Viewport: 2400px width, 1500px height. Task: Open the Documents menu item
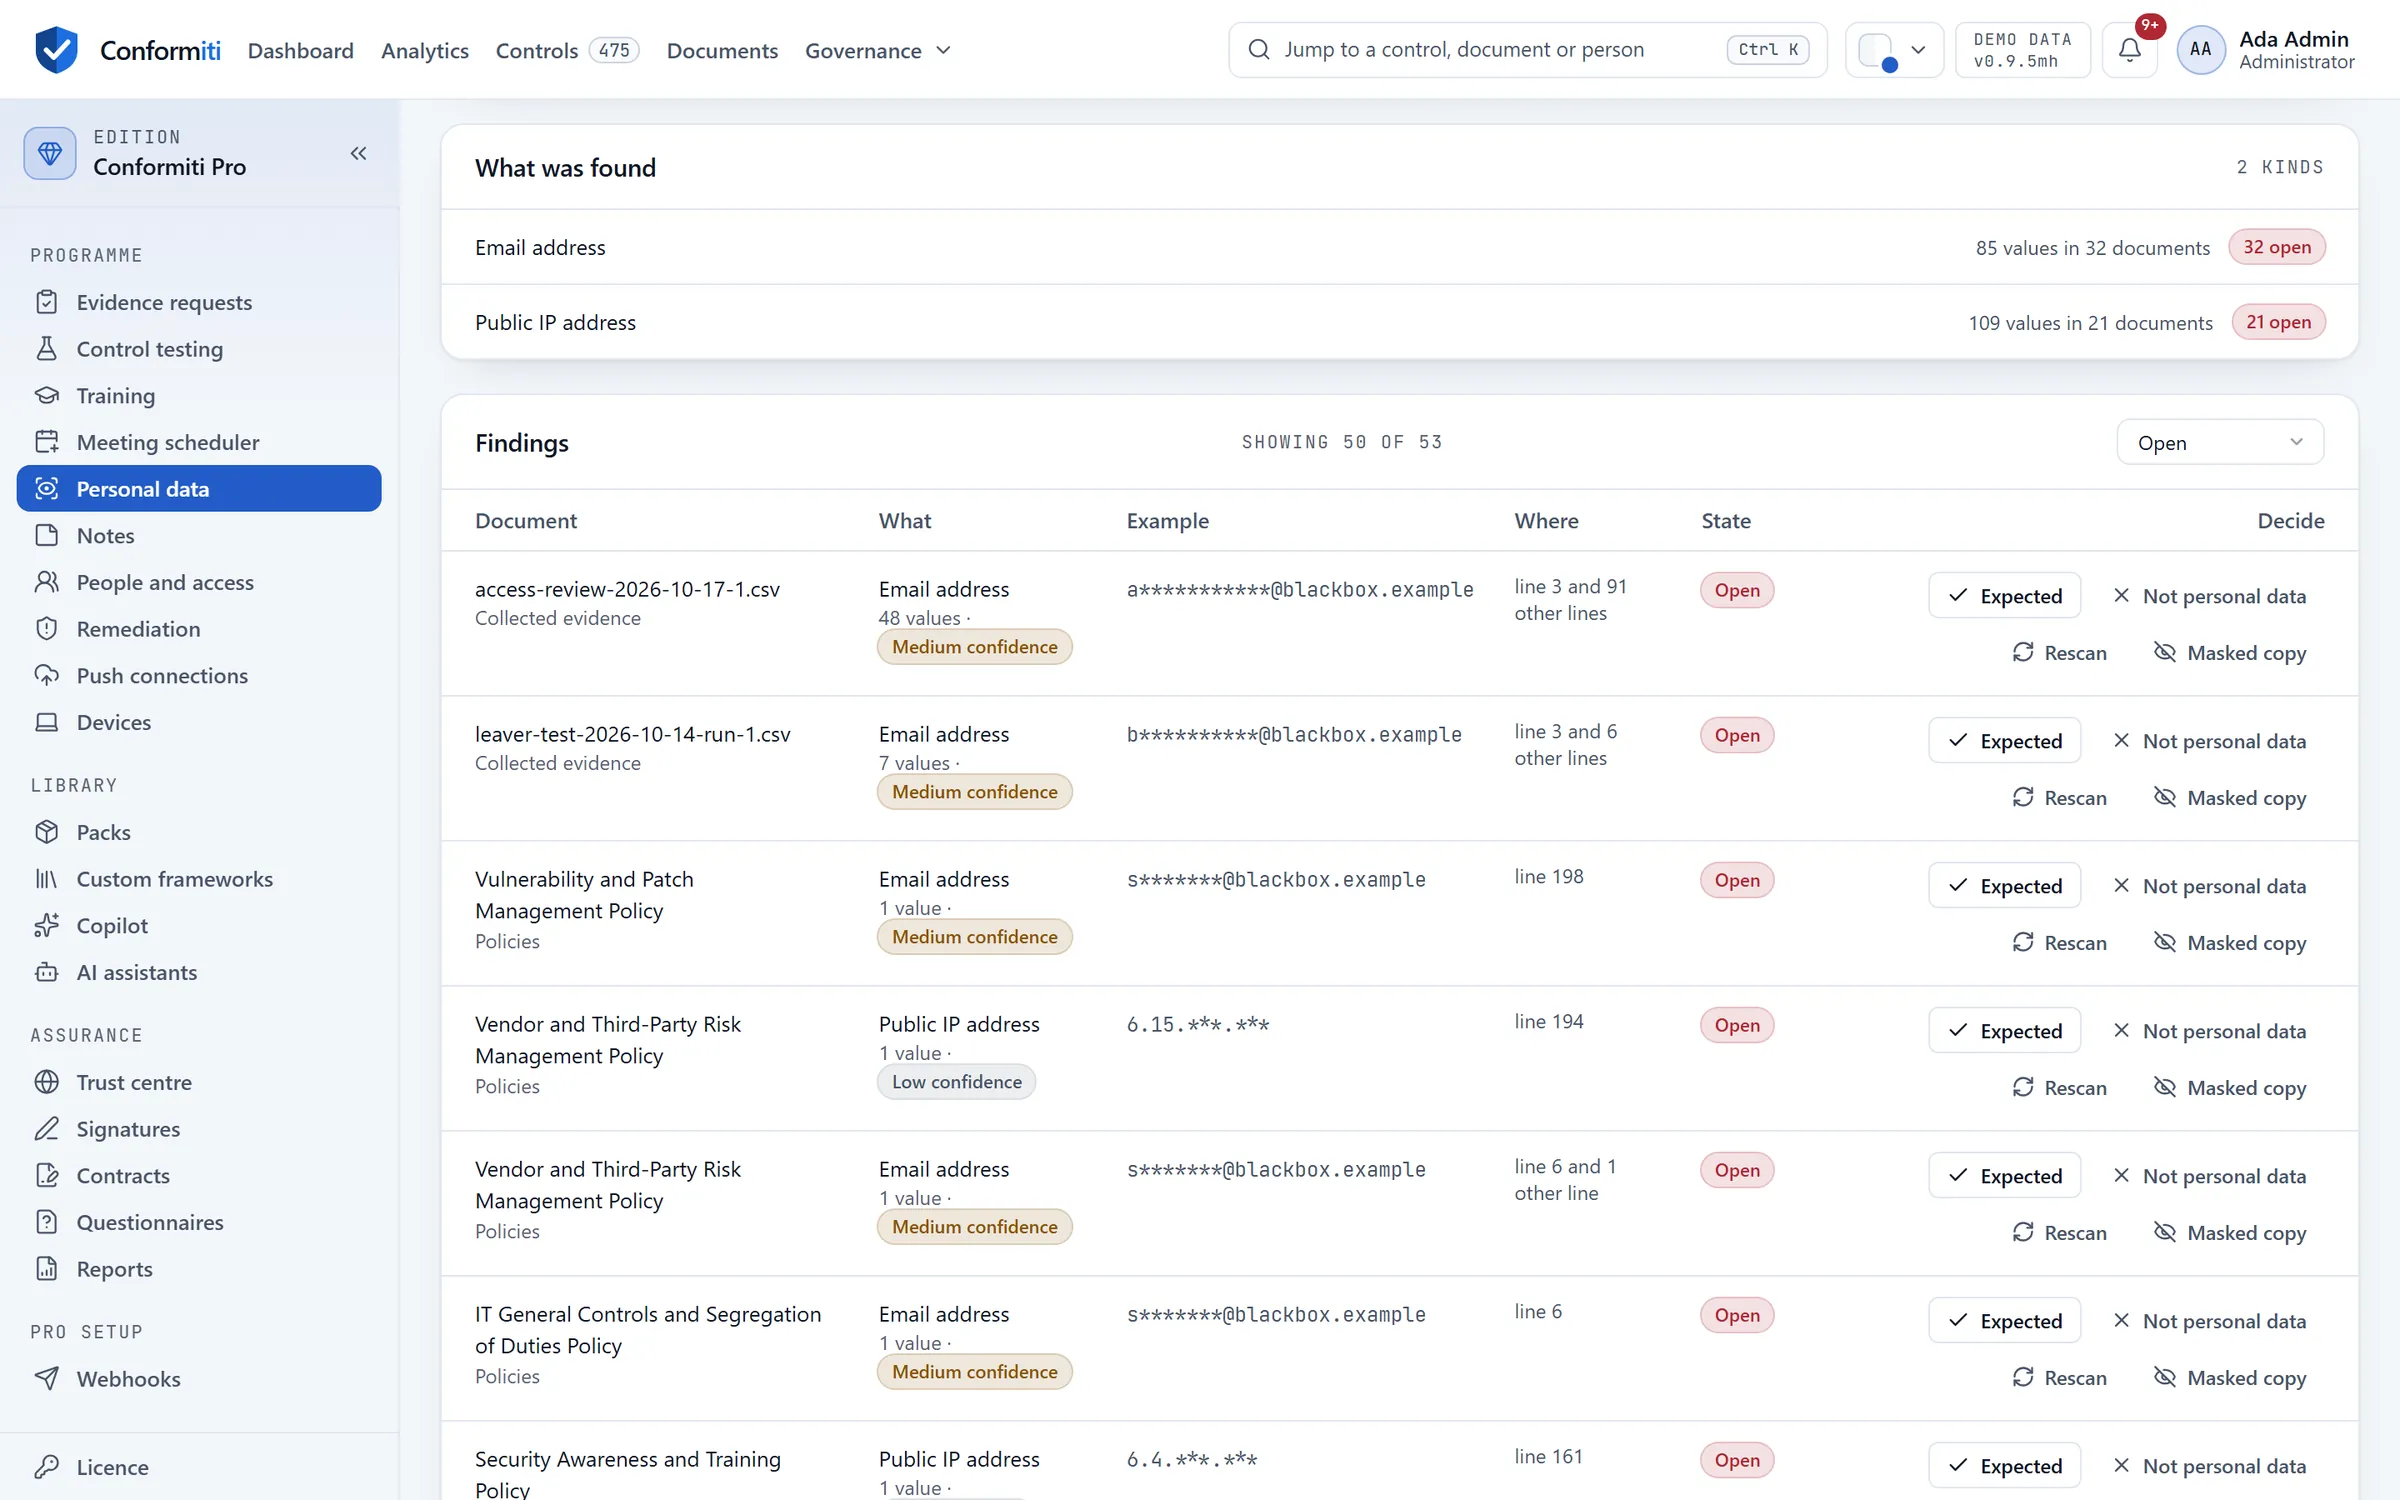722,50
